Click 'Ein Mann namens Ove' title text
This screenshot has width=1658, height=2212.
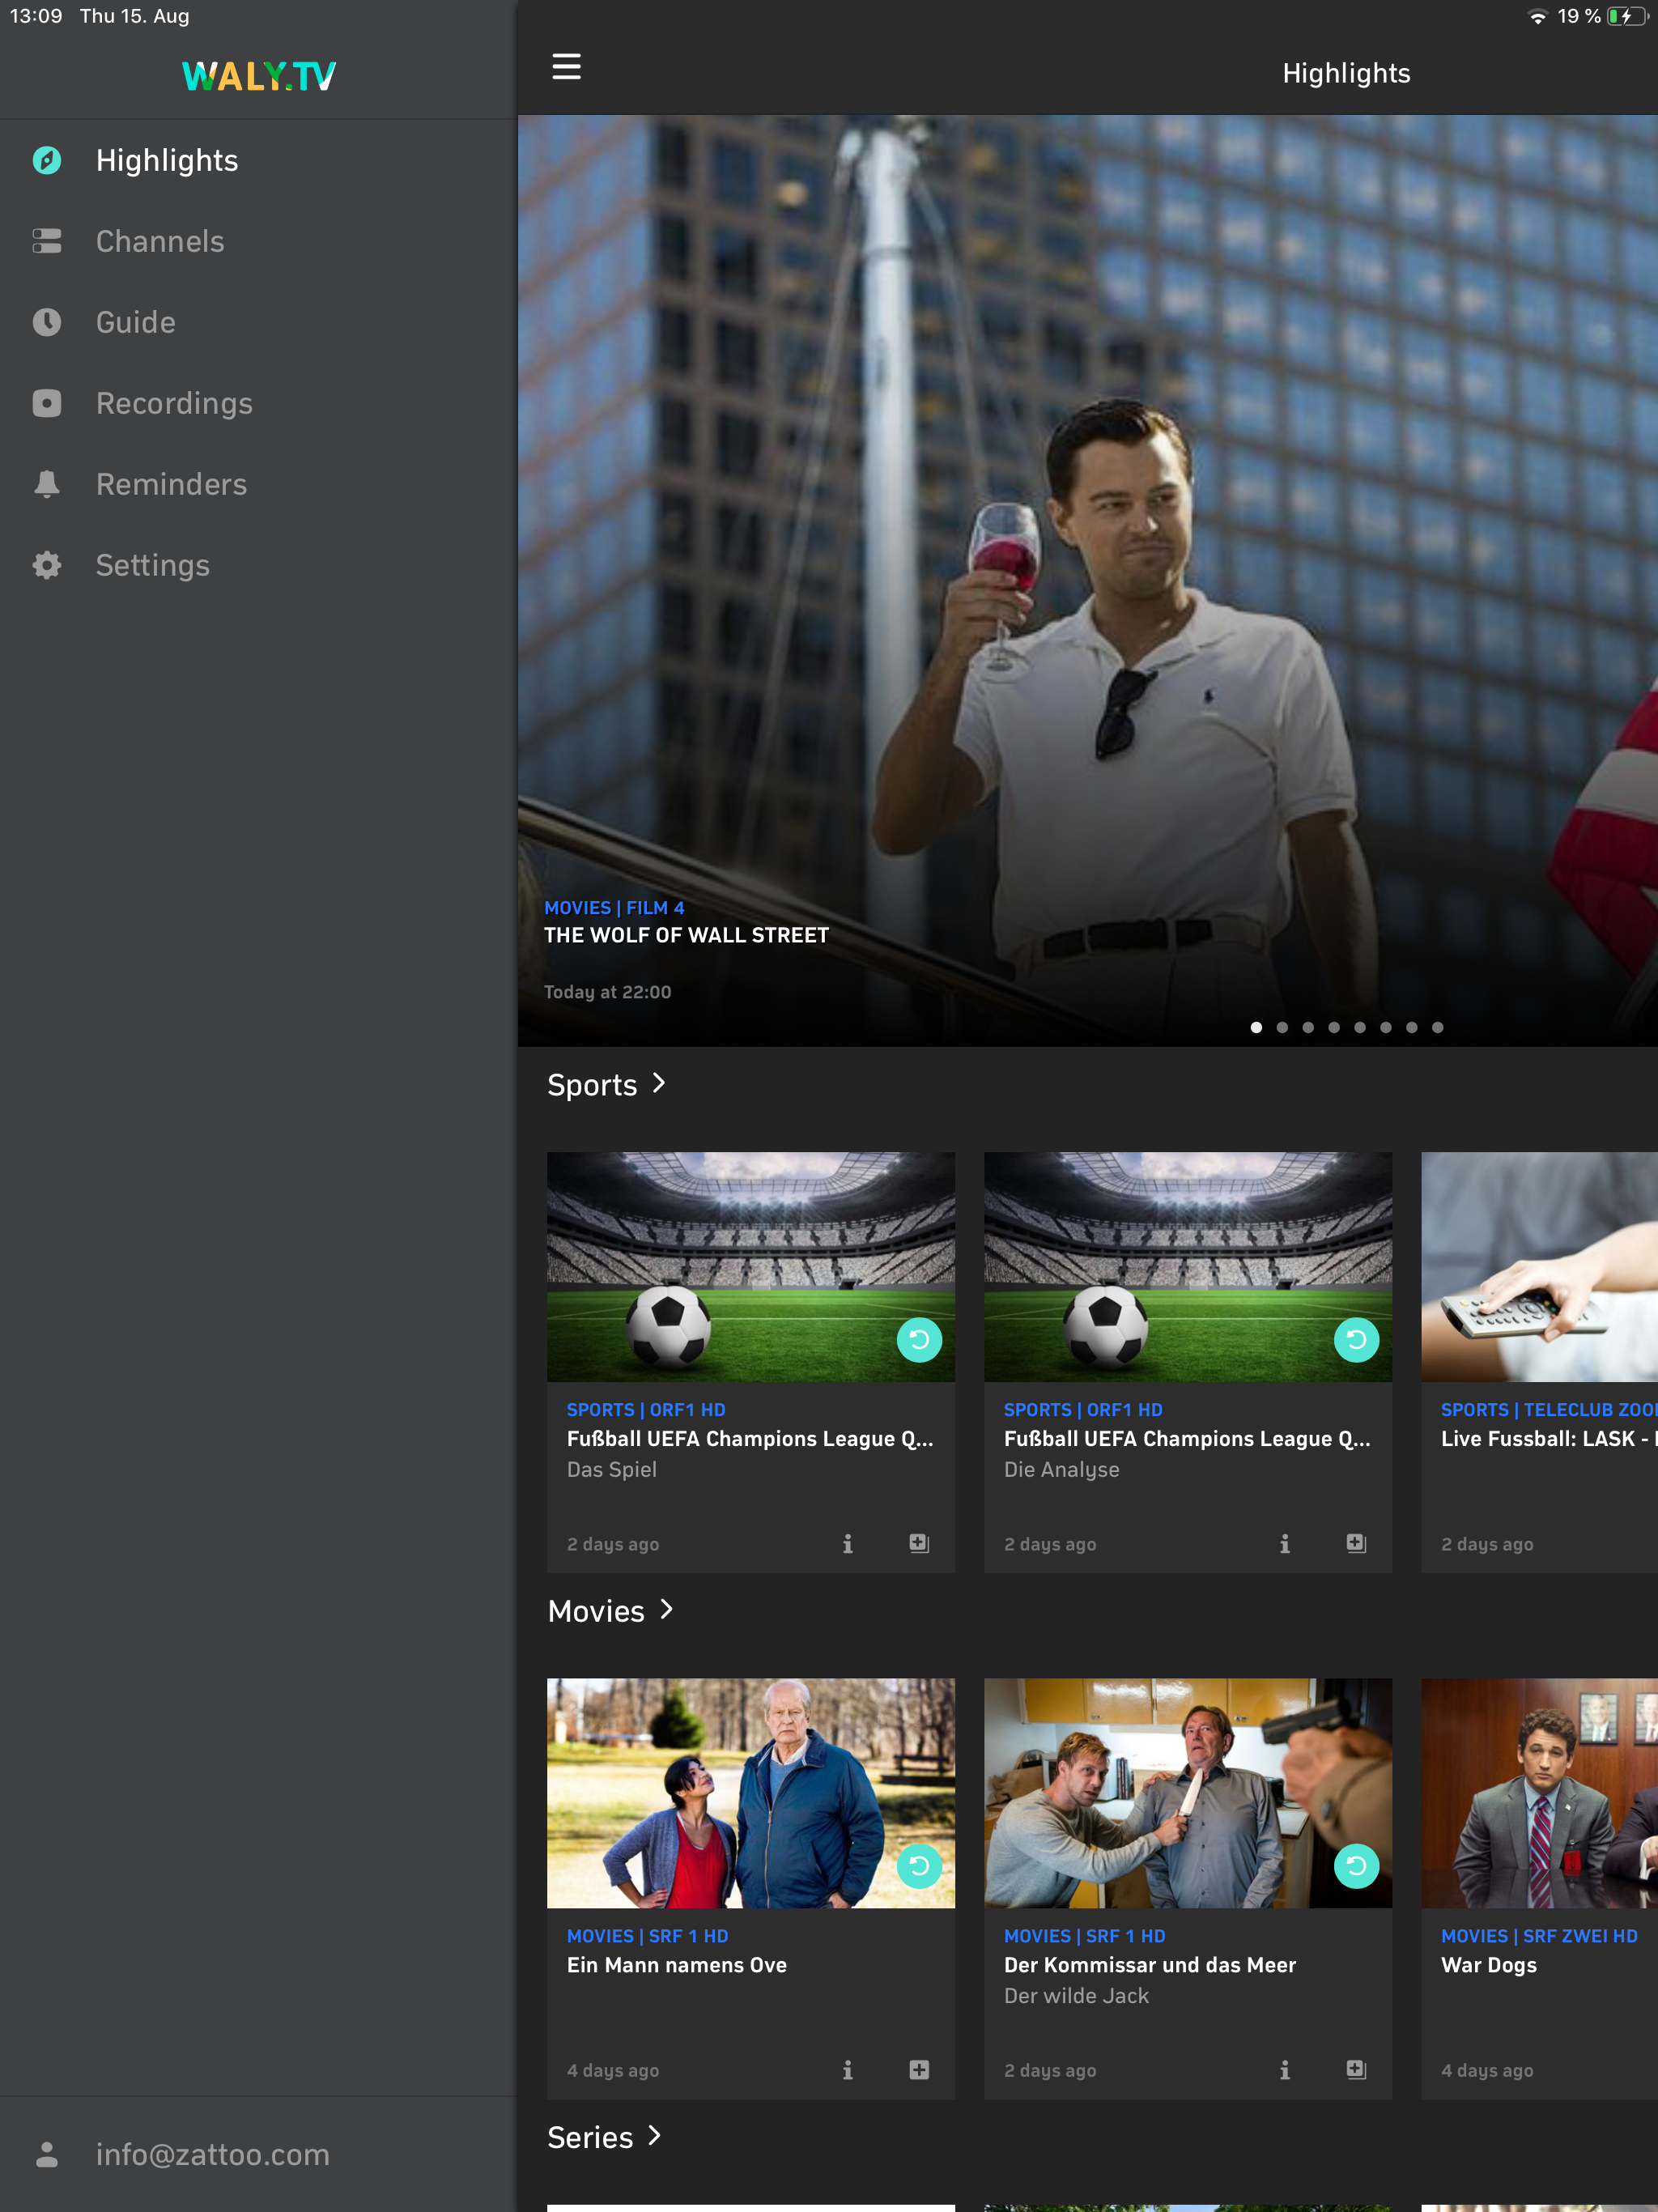(676, 1965)
